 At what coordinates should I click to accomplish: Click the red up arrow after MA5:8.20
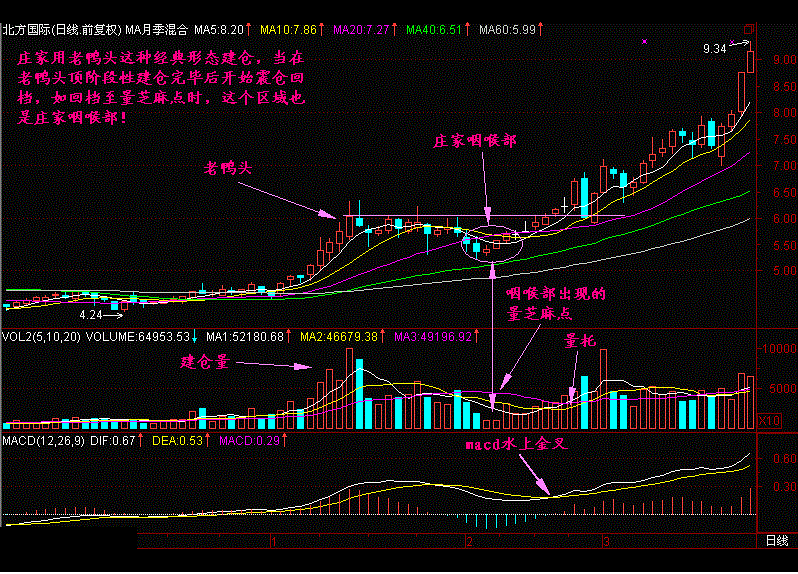[x=248, y=32]
